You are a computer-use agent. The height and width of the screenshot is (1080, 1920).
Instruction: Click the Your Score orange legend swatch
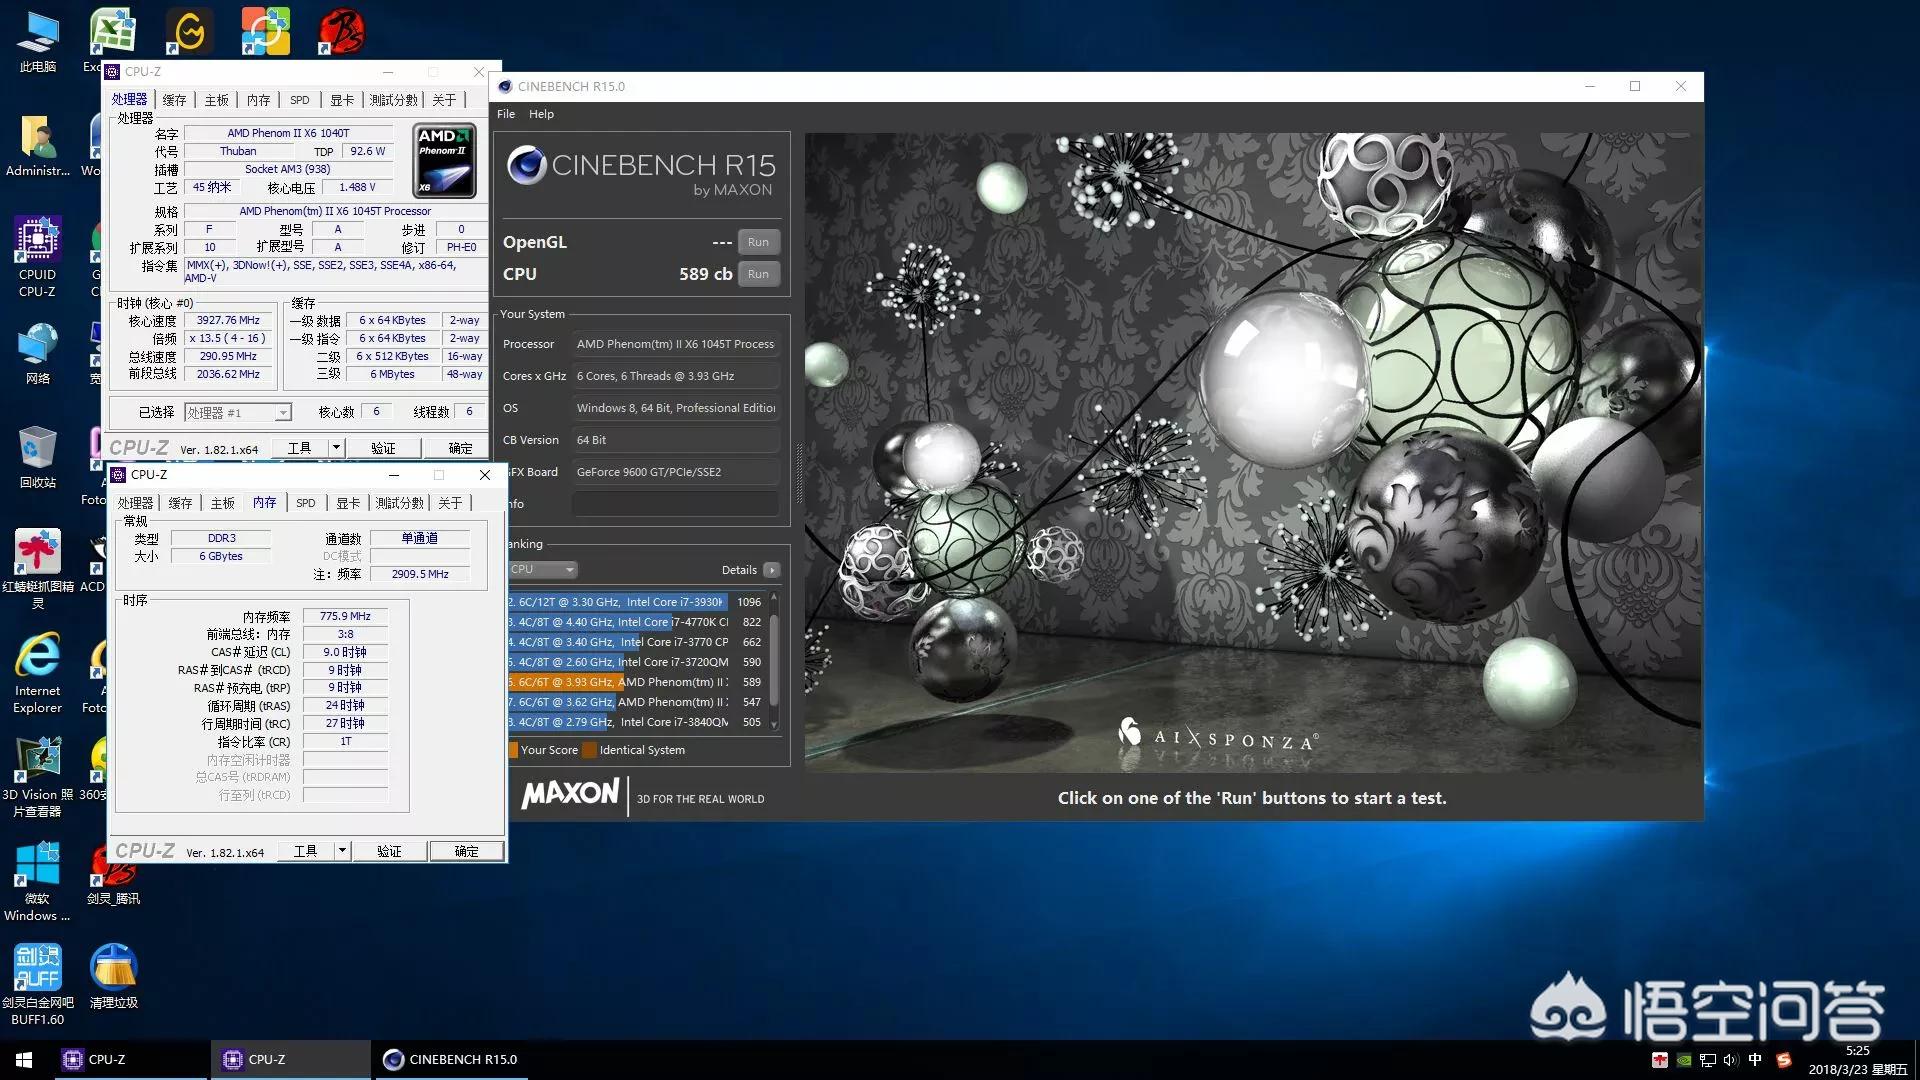click(513, 750)
